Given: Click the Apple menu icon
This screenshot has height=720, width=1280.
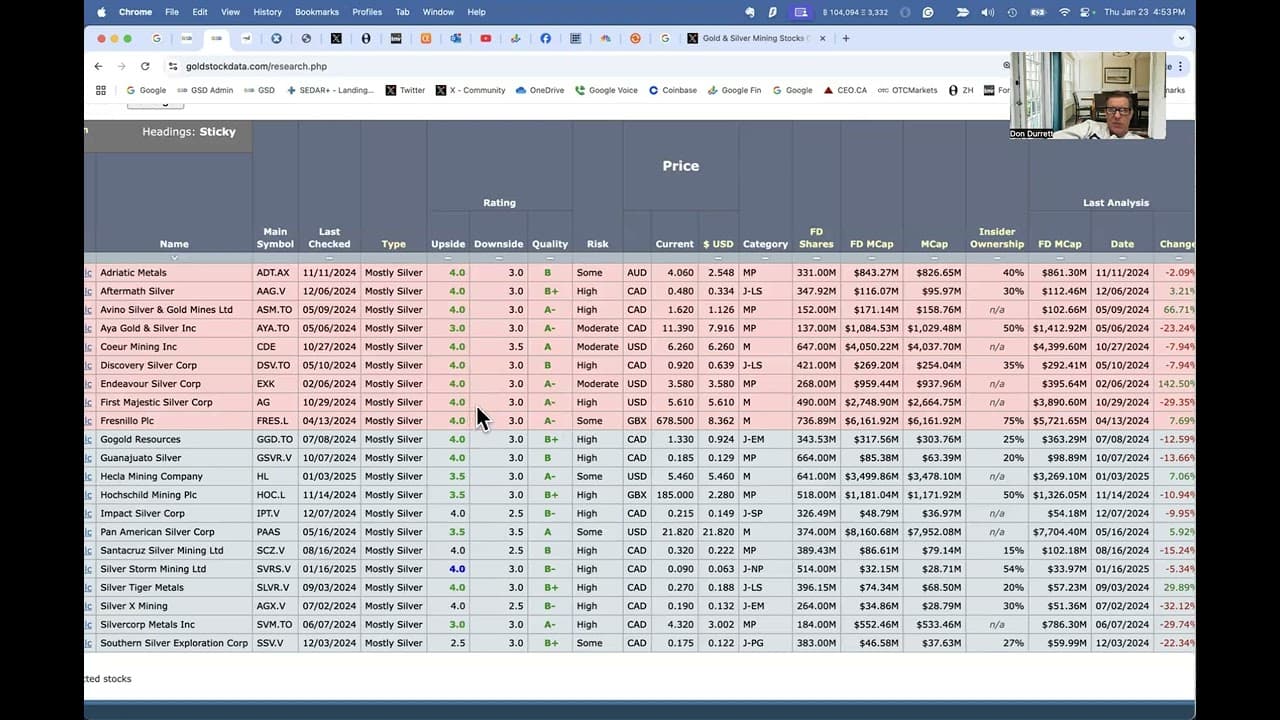Looking at the screenshot, I should coord(101,12).
